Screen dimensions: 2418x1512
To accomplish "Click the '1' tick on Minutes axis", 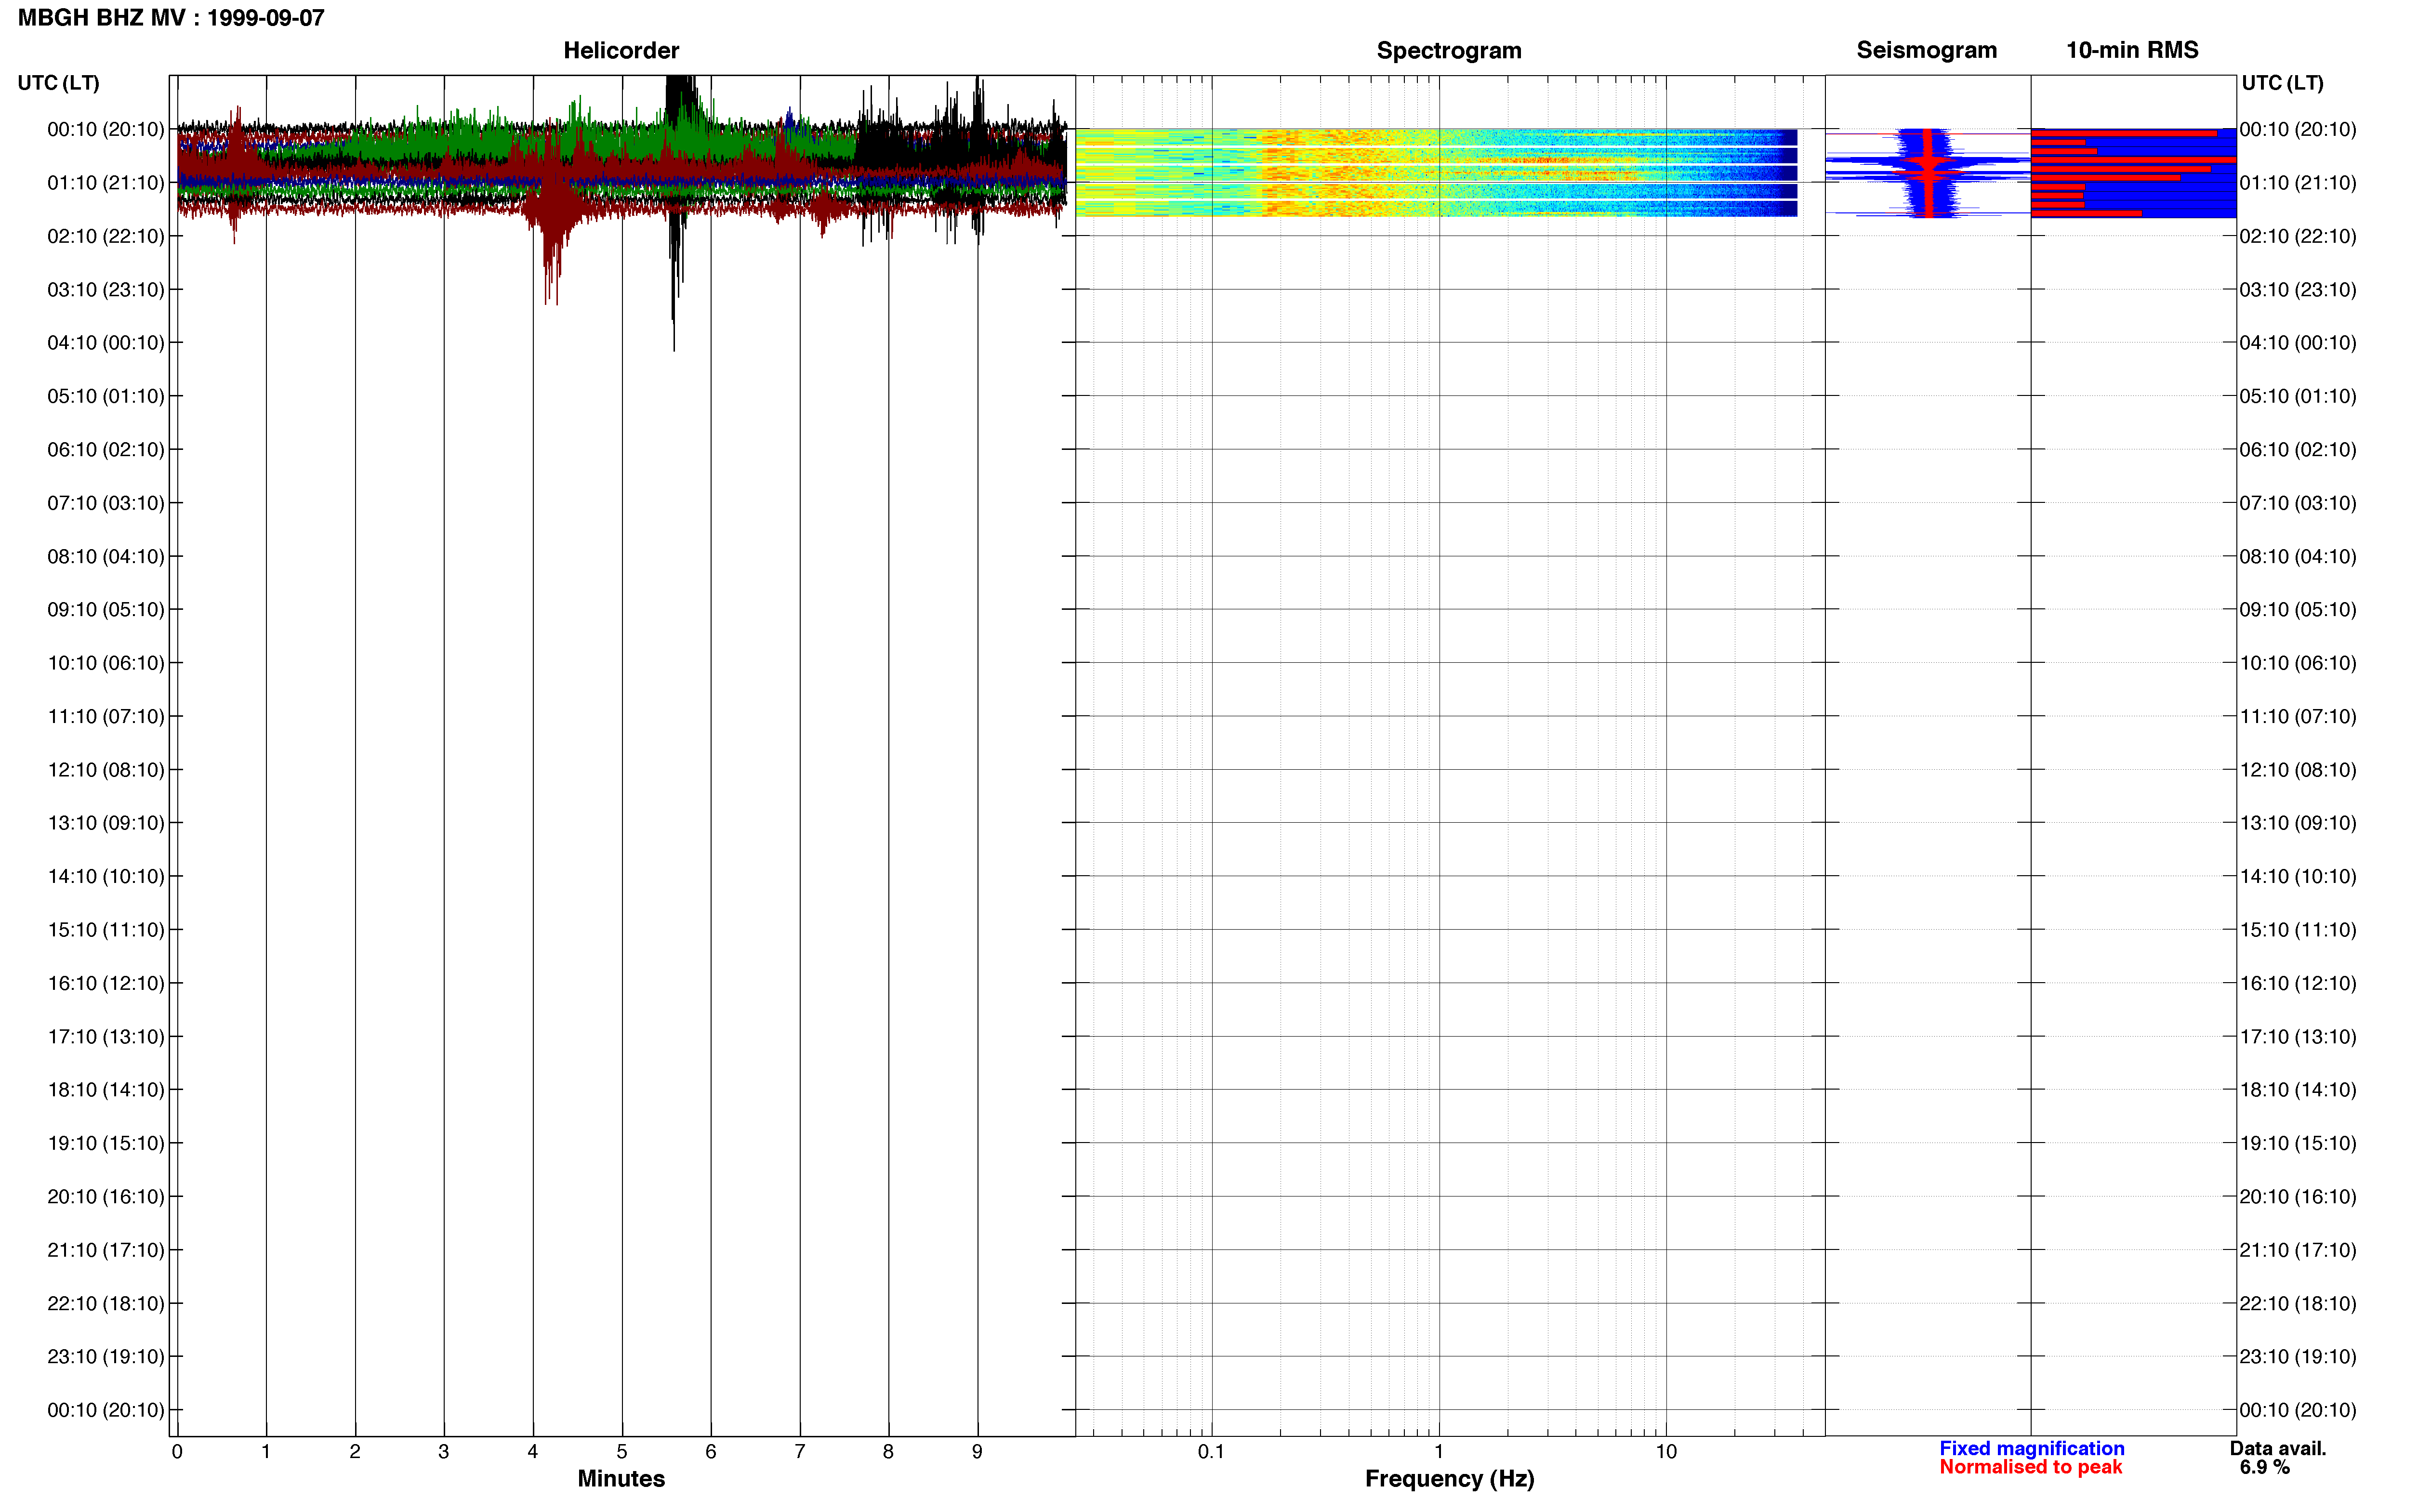I will coord(266,1452).
